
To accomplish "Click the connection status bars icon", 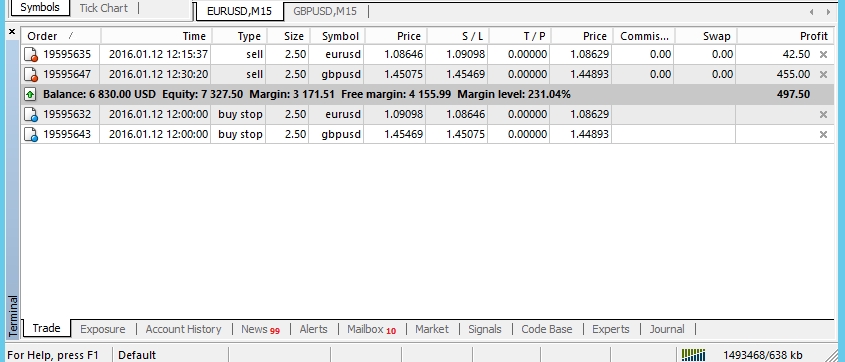I will pyautogui.click(x=694, y=355).
